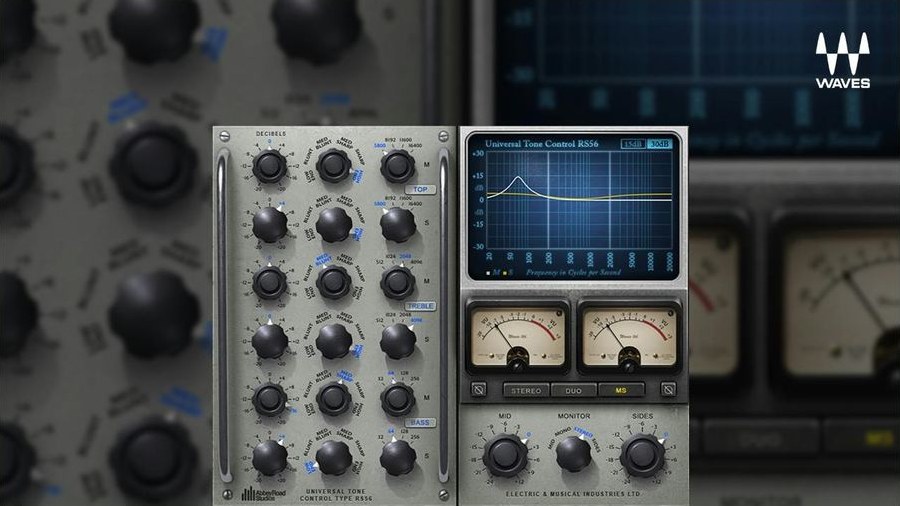900x506 pixels.
Task: Click the Treble M shape knob
Action: click(334, 282)
